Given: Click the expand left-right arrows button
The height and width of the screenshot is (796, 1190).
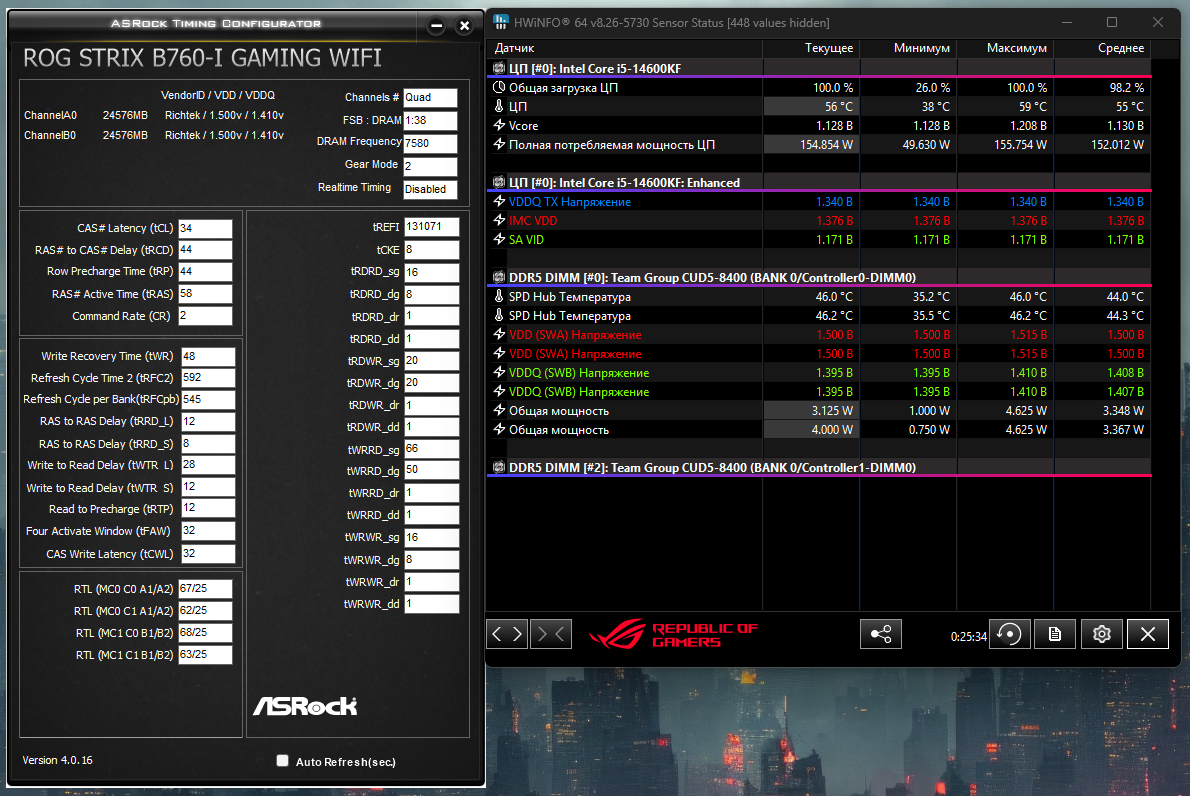Looking at the screenshot, I should coord(507,634).
